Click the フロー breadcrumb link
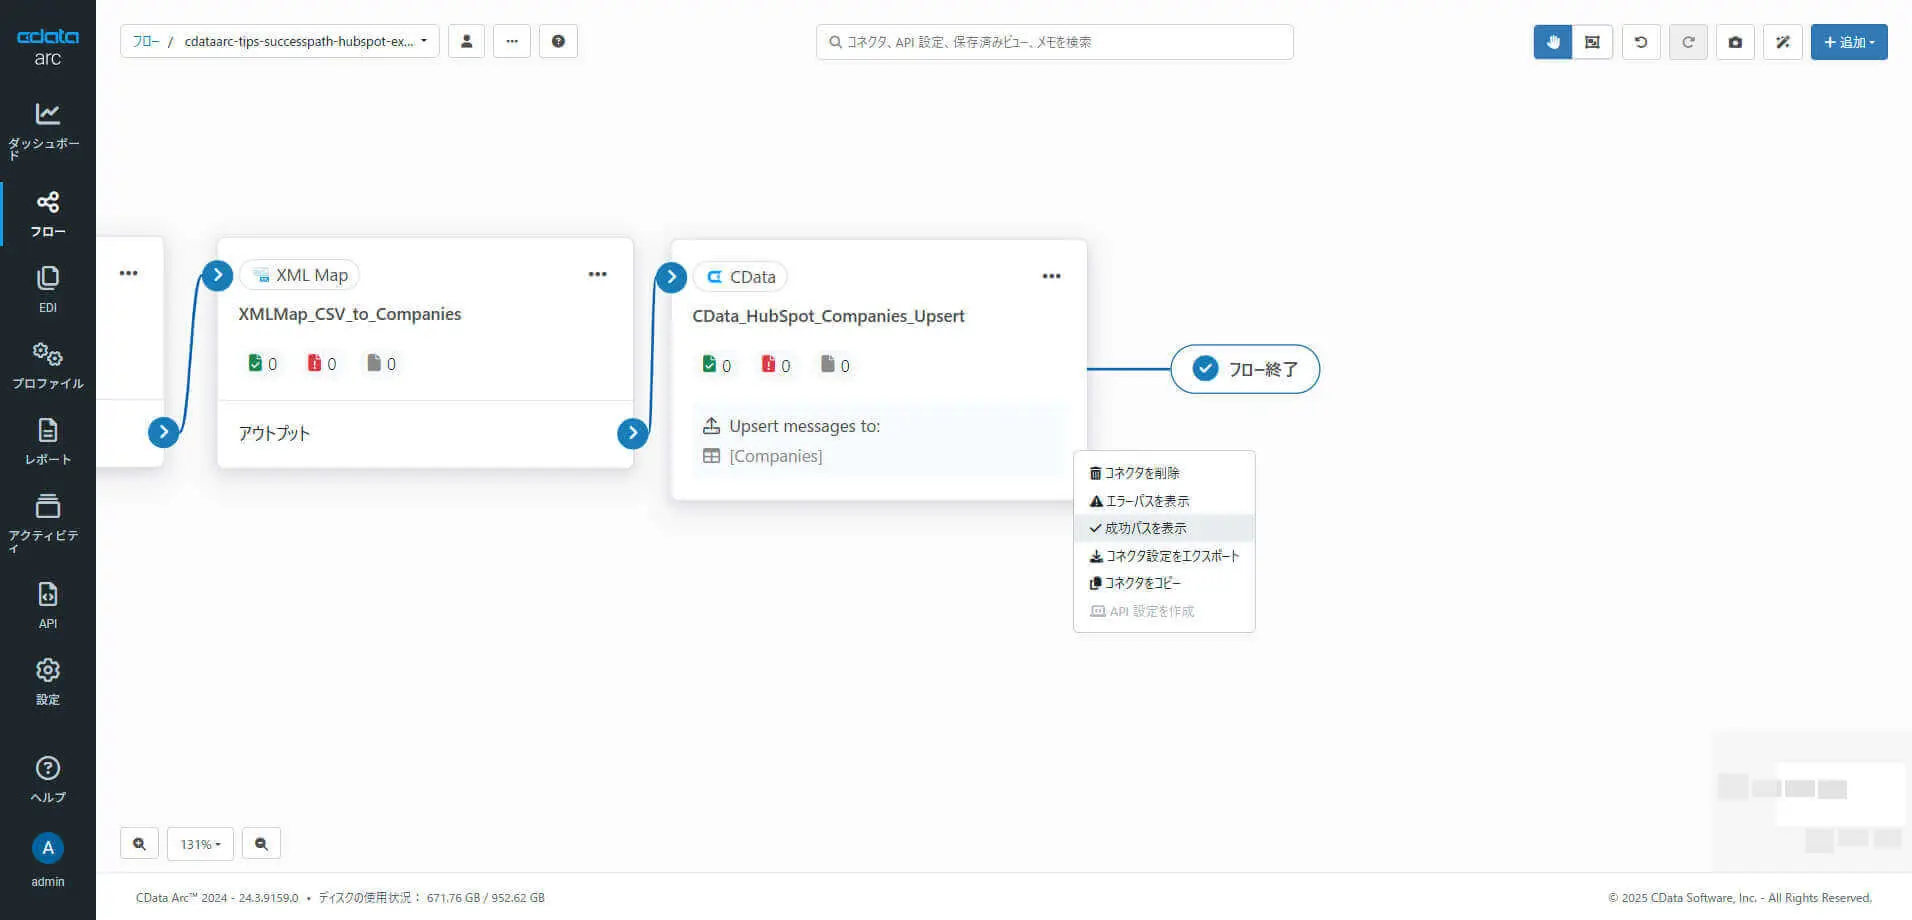Screen dimensions: 1912x920 pos(146,42)
